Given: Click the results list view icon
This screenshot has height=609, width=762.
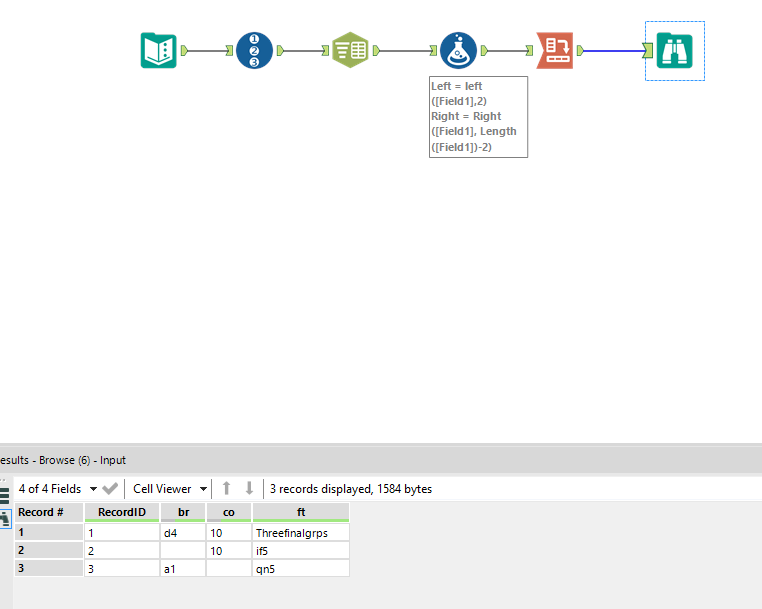Looking at the screenshot, I should coord(4,496).
